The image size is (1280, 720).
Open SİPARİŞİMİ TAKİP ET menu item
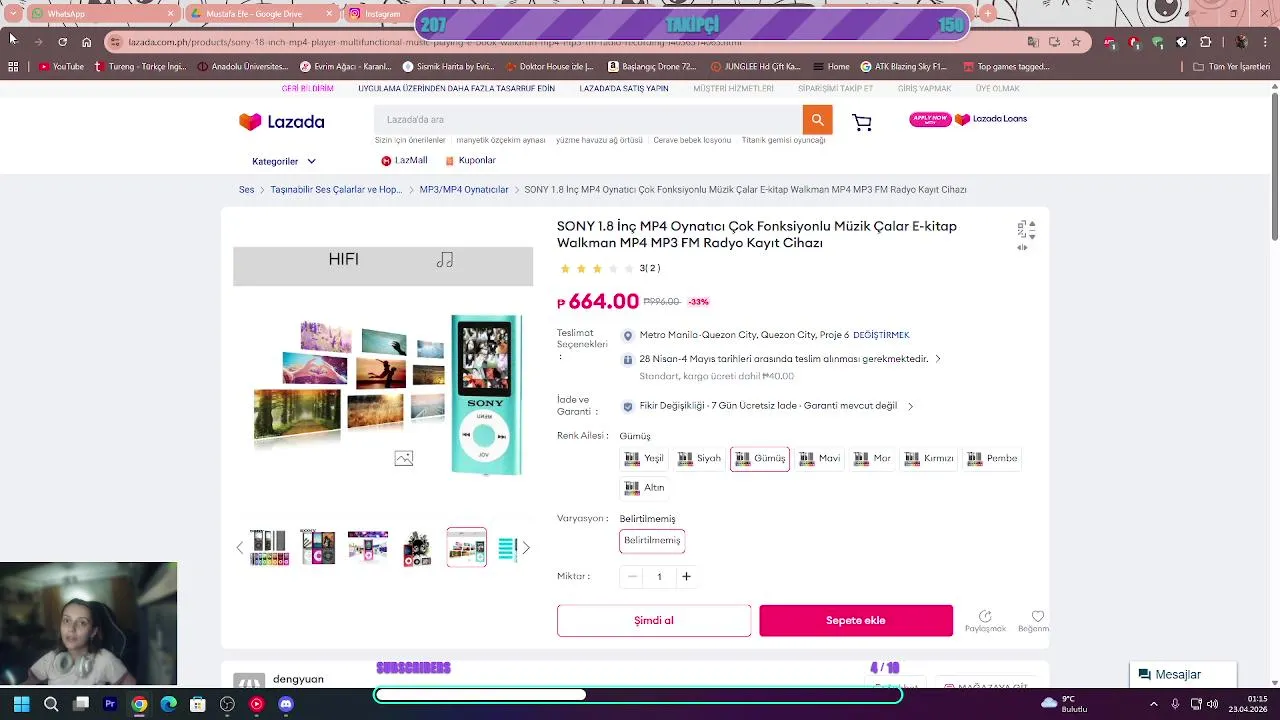tap(835, 89)
